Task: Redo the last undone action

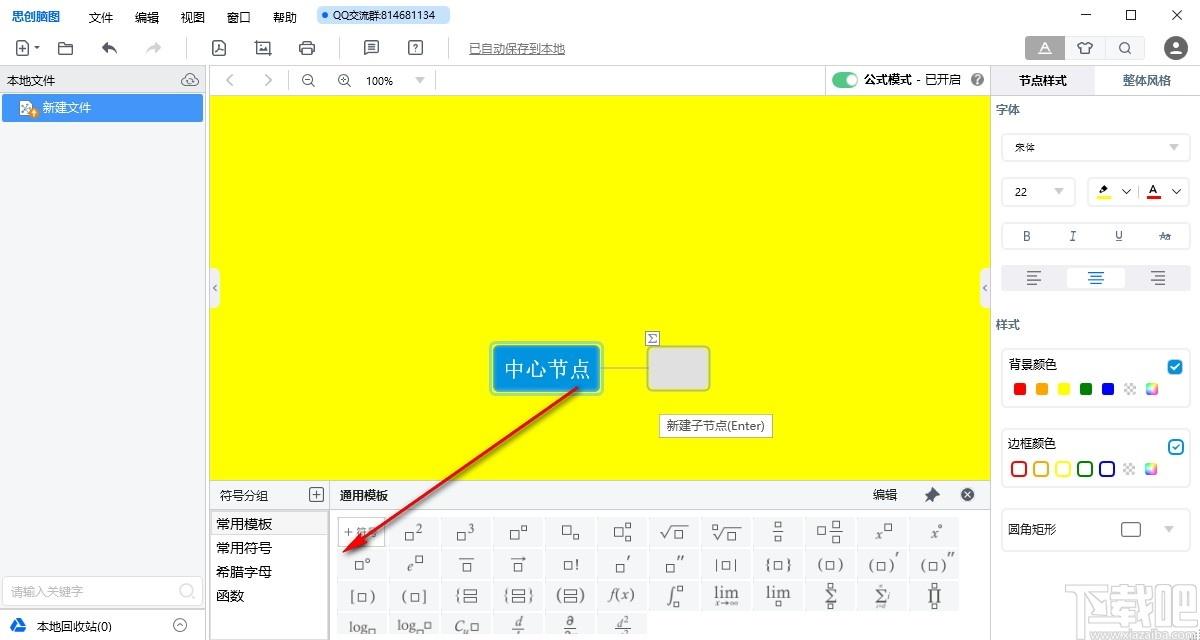Action: click(x=153, y=48)
